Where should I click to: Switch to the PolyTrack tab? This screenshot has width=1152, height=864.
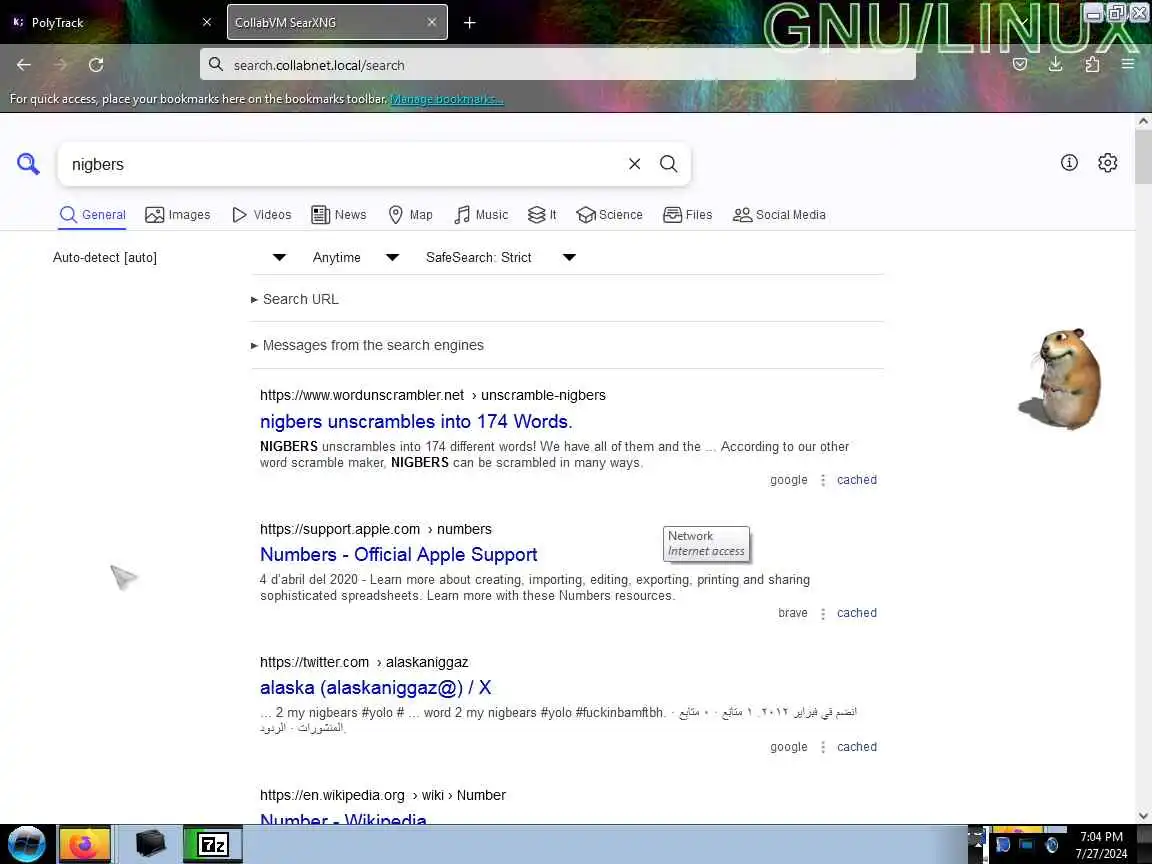click(110, 22)
